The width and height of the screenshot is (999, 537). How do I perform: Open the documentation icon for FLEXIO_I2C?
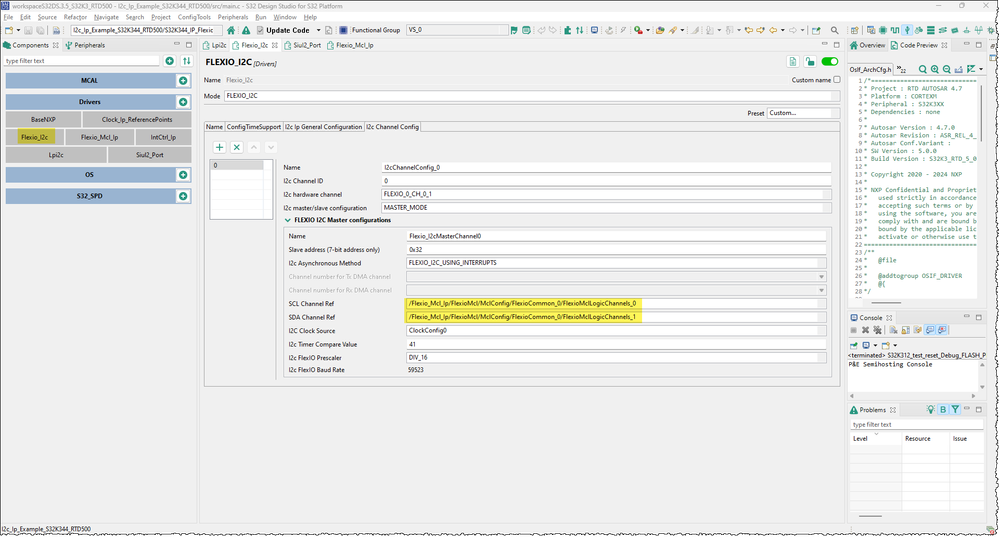point(793,61)
